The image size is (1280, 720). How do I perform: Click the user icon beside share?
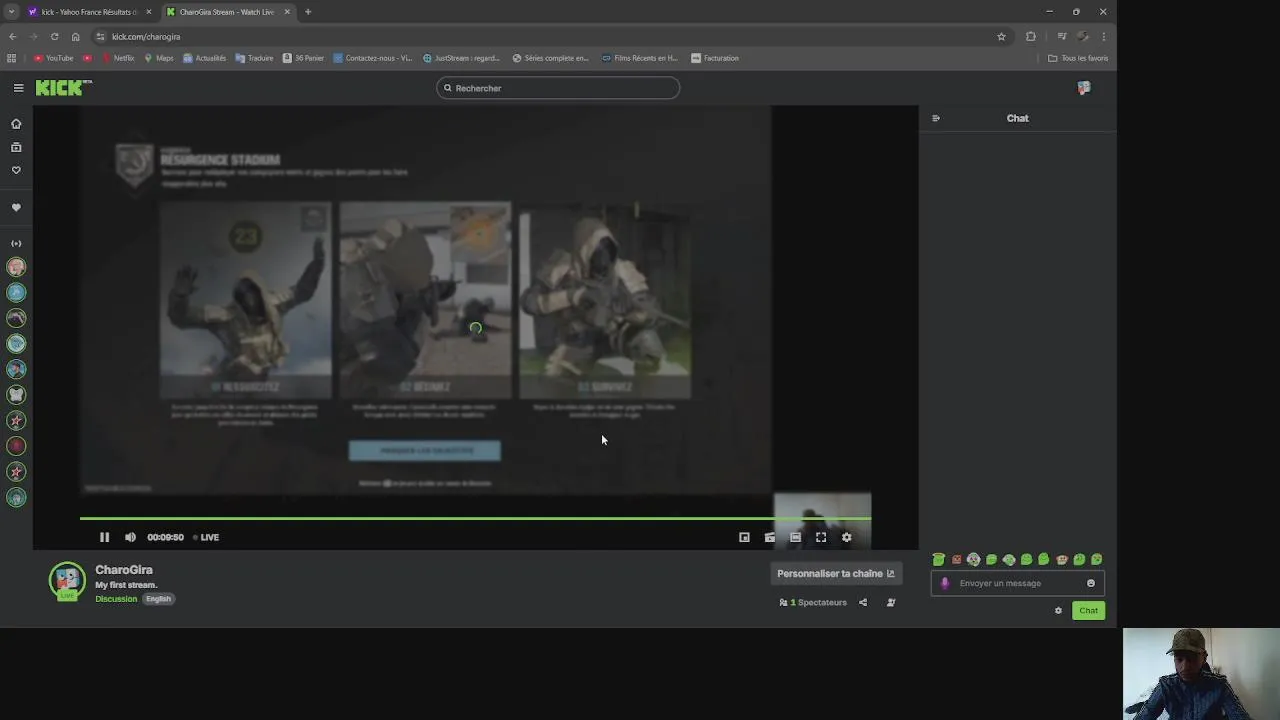(x=891, y=602)
